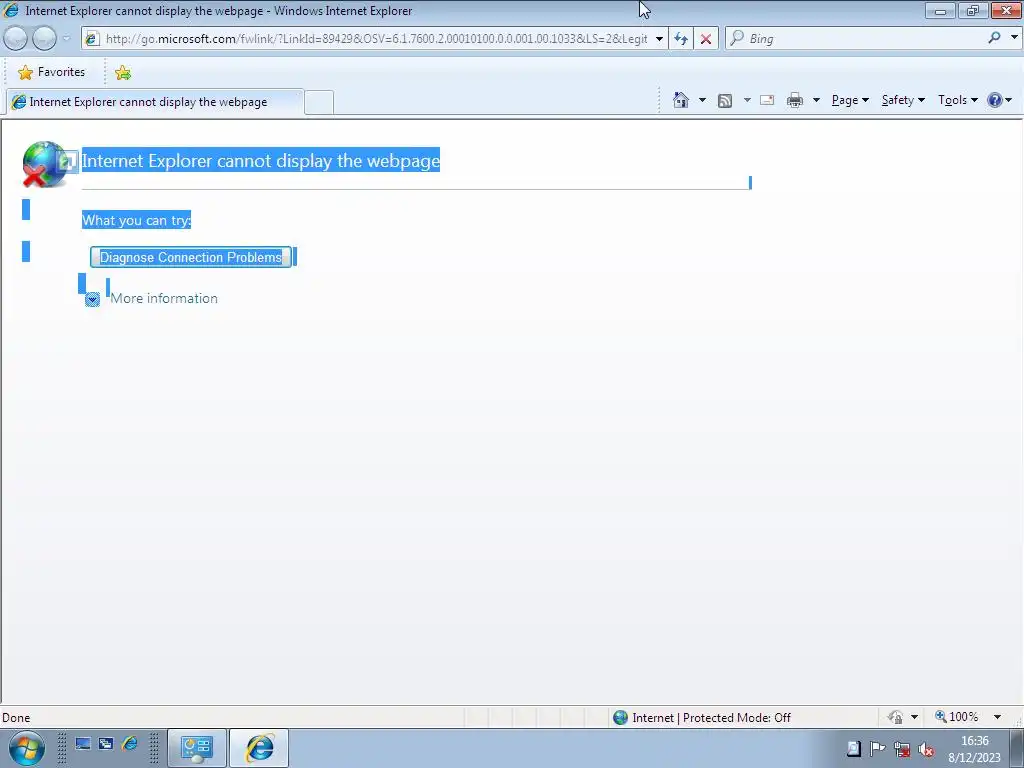The height and width of the screenshot is (768, 1024).
Task: Expand the Home button dropdown
Action: 702,100
